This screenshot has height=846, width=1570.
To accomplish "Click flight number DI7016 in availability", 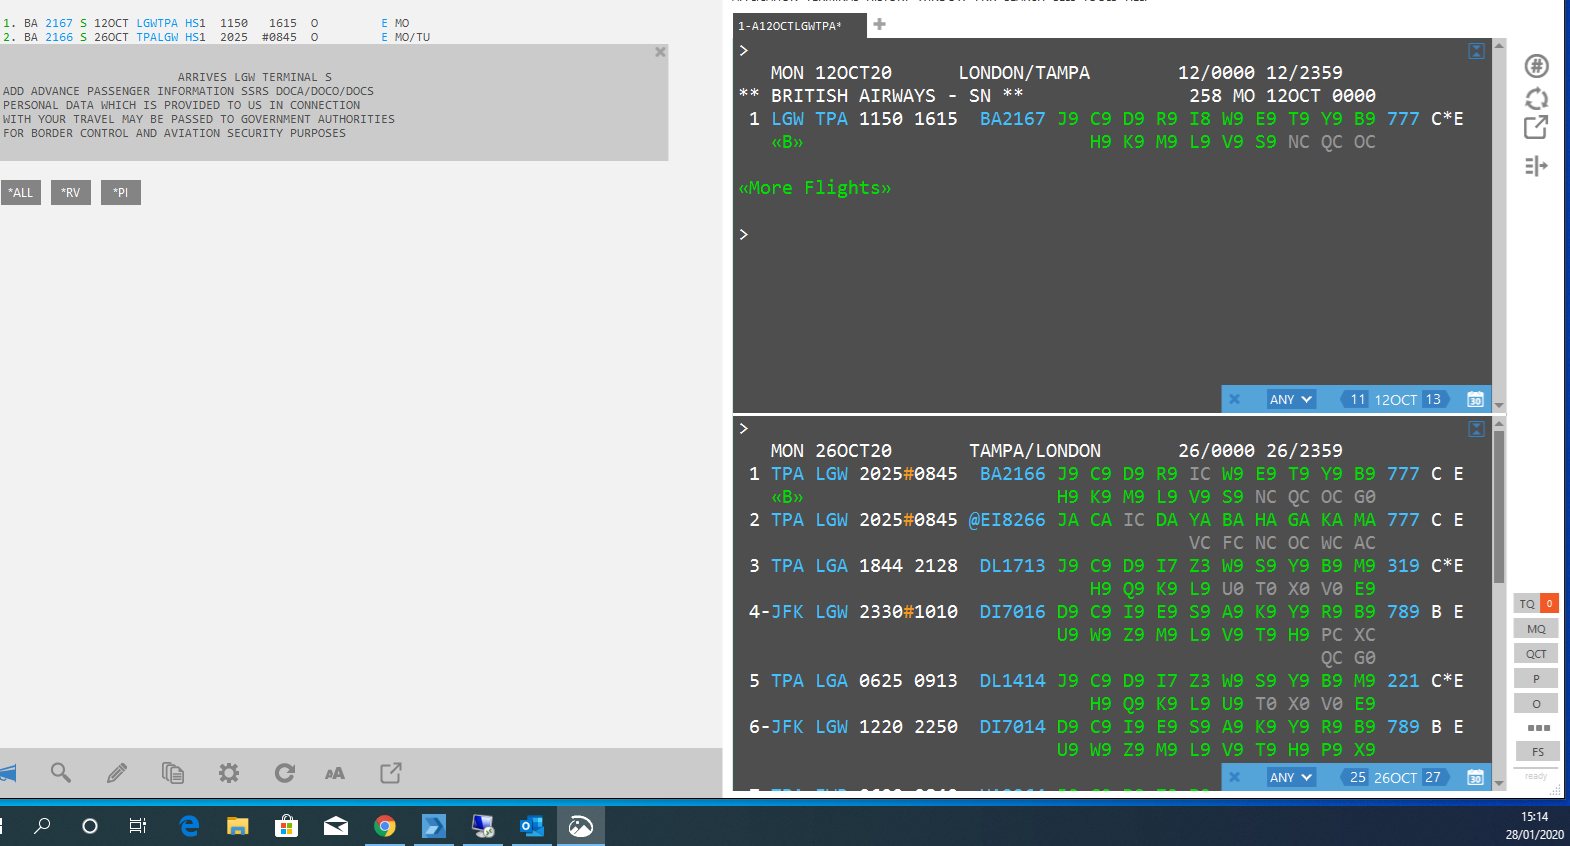I will coord(1012,612).
